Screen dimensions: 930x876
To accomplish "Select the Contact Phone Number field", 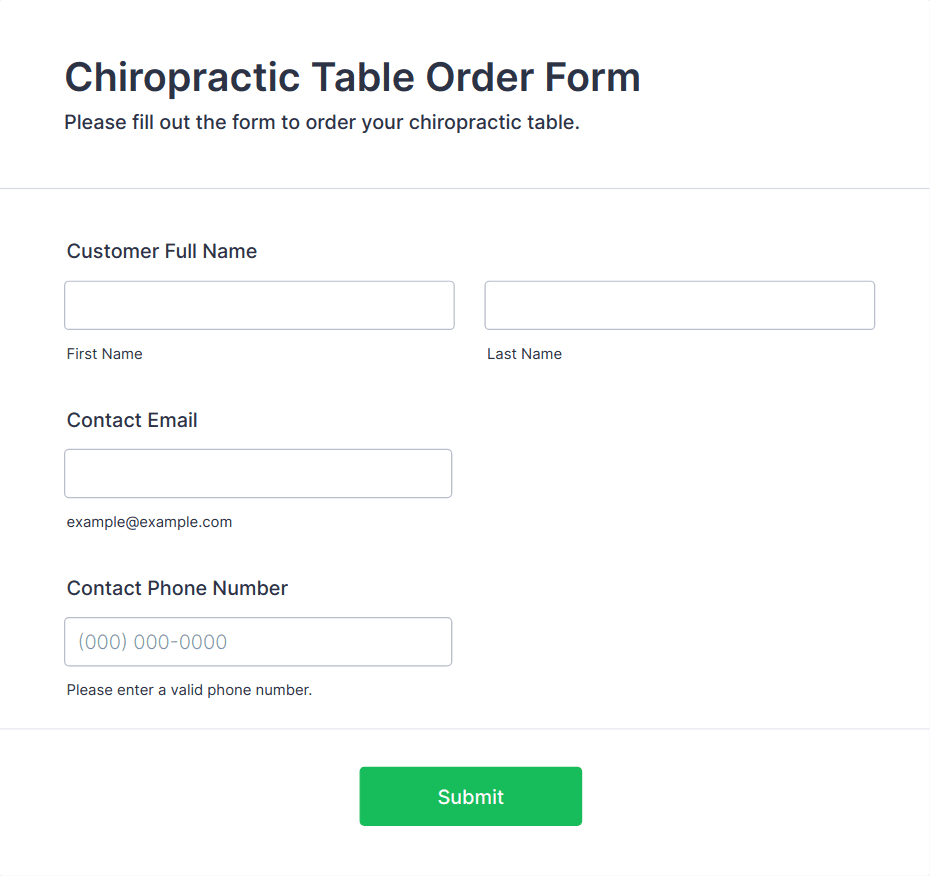I will point(258,642).
